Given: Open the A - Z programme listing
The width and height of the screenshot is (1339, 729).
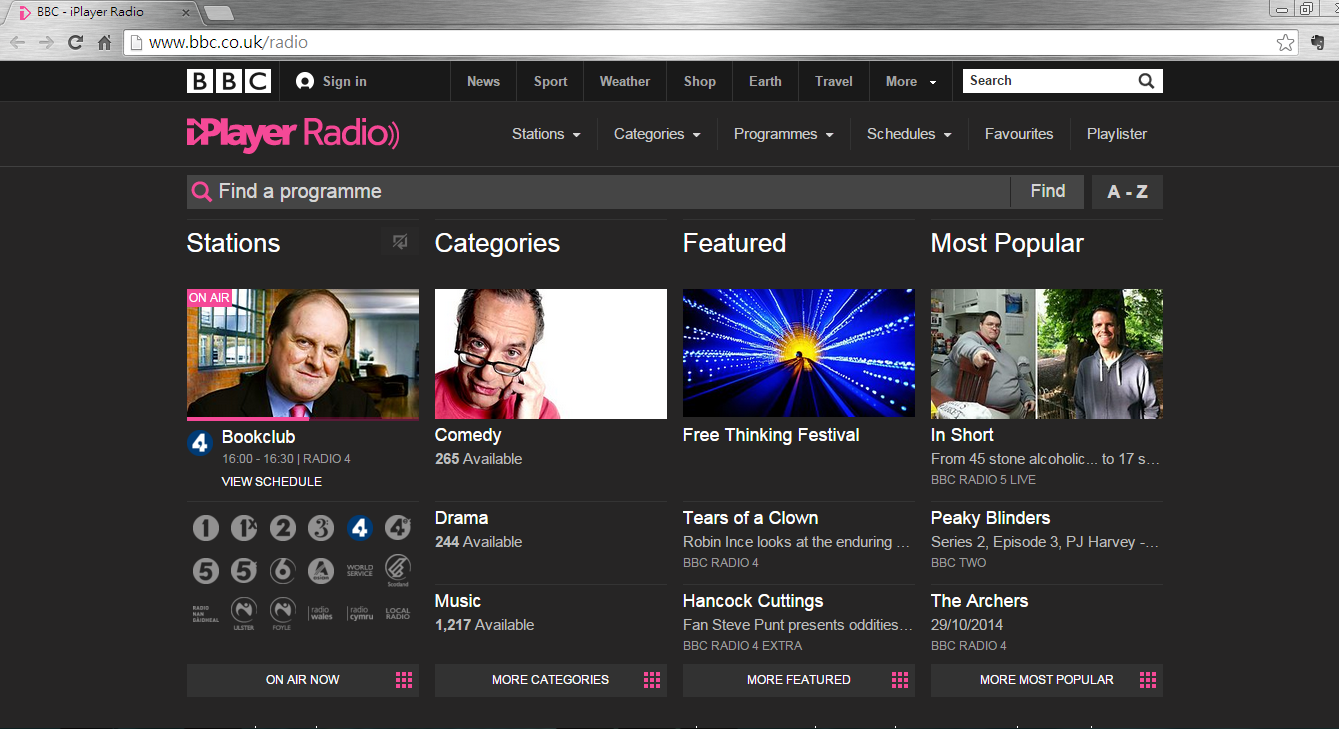Looking at the screenshot, I should 1127,192.
